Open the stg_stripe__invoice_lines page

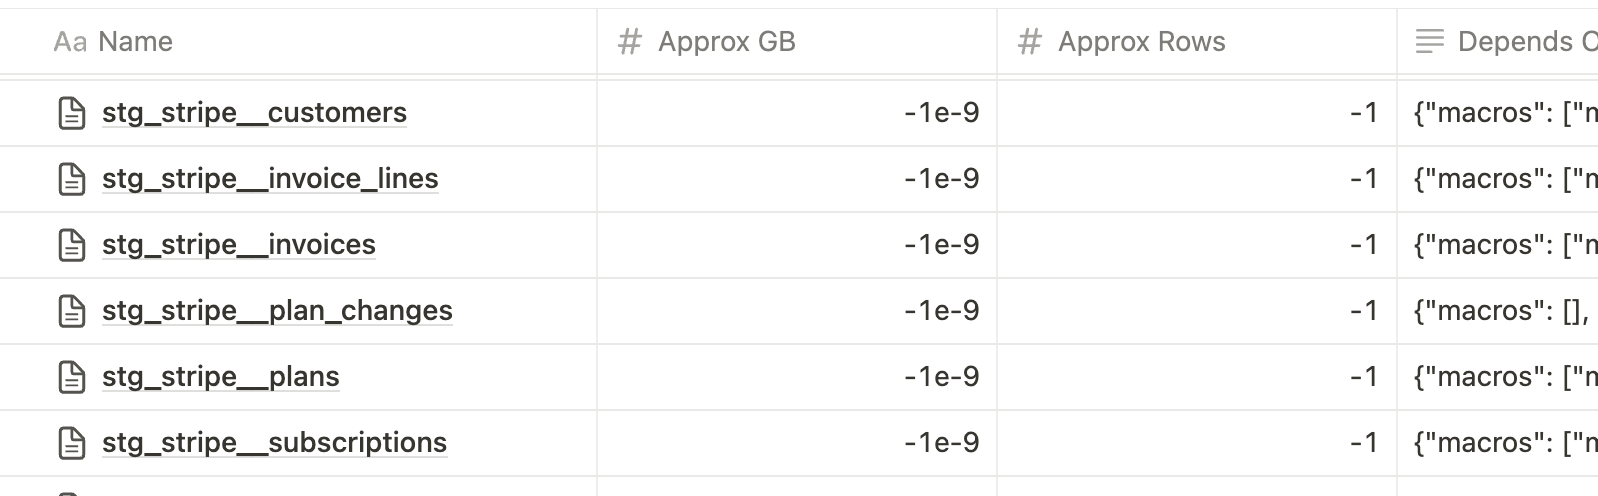tap(270, 179)
